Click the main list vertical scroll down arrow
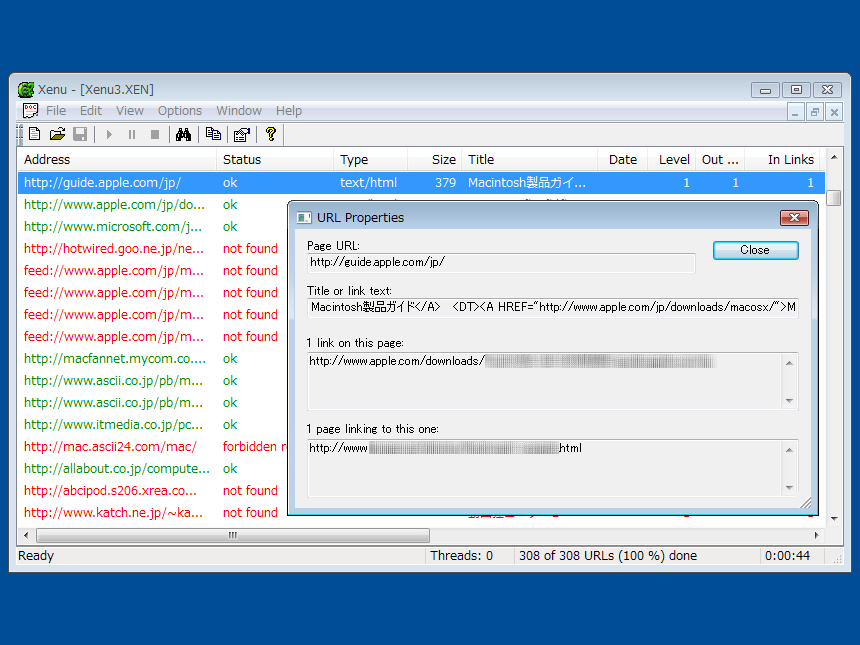This screenshot has height=645, width=860. click(834, 518)
